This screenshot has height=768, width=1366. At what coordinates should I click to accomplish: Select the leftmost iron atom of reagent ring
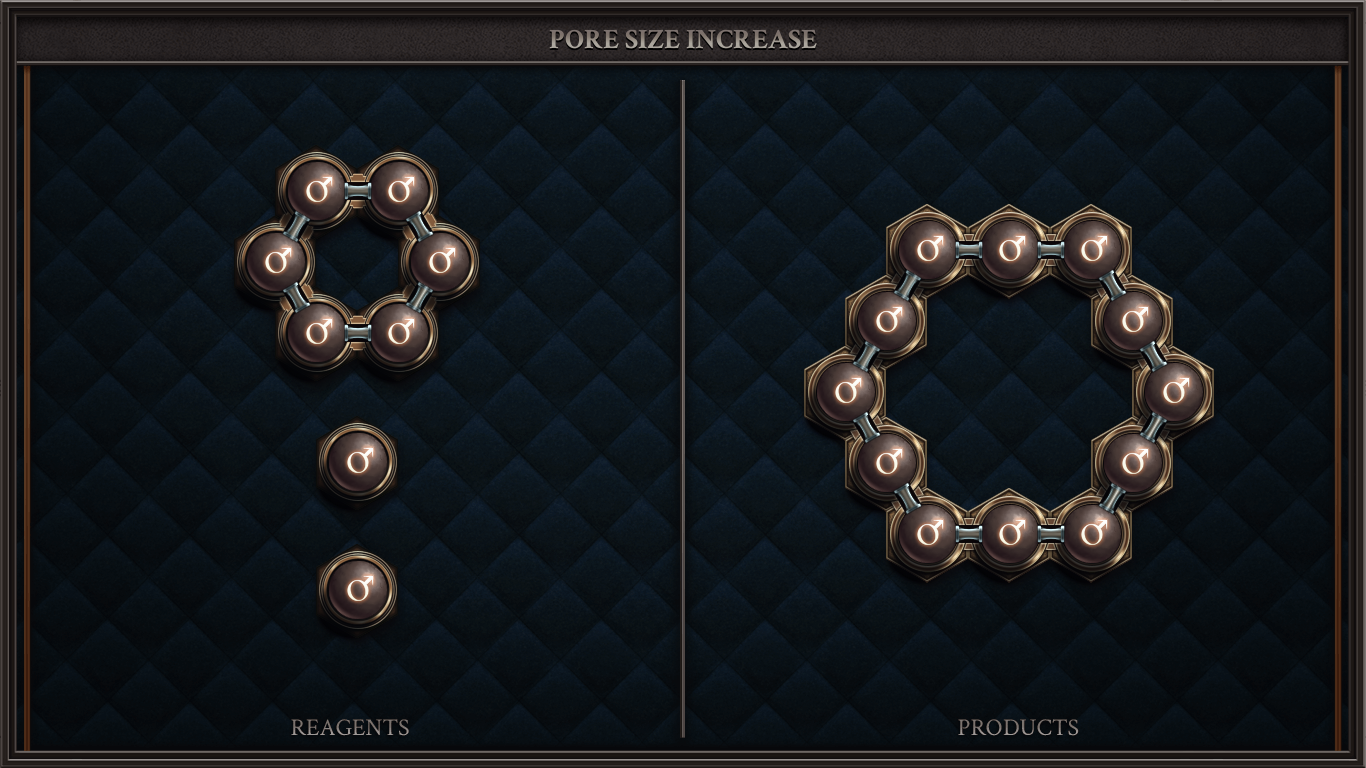coord(275,261)
